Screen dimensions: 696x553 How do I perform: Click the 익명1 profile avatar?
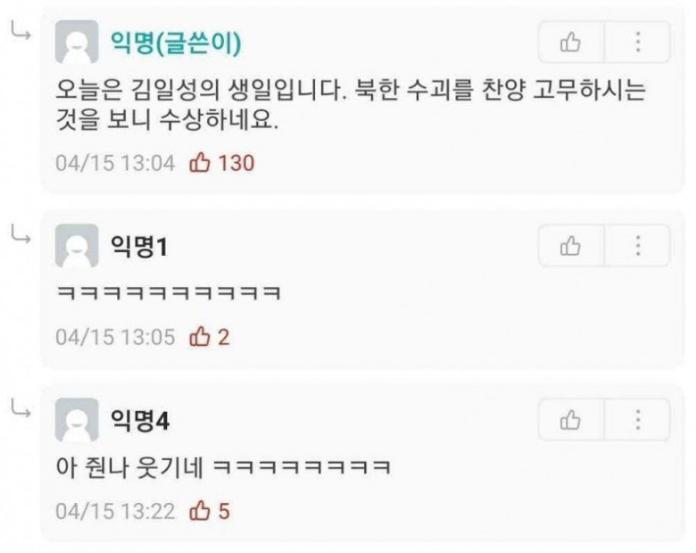pyautogui.click(x=77, y=245)
